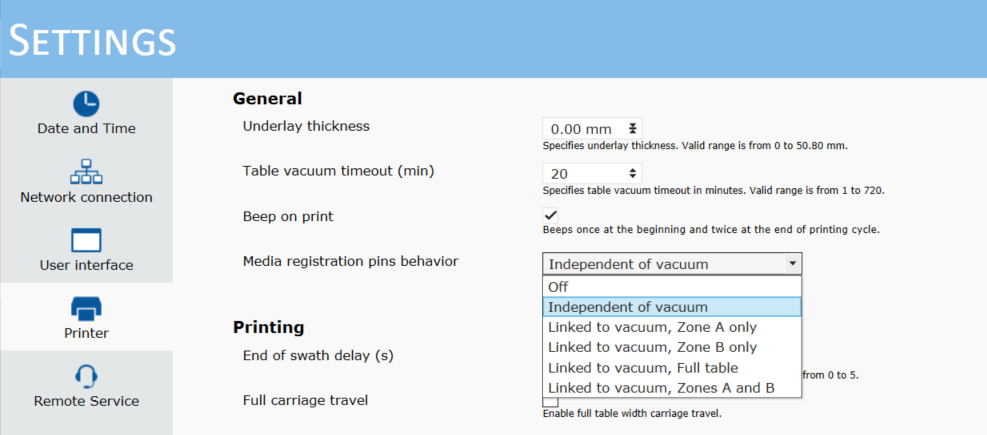
Task: Select the Printer icon in sidebar
Action: [x=86, y=308]
